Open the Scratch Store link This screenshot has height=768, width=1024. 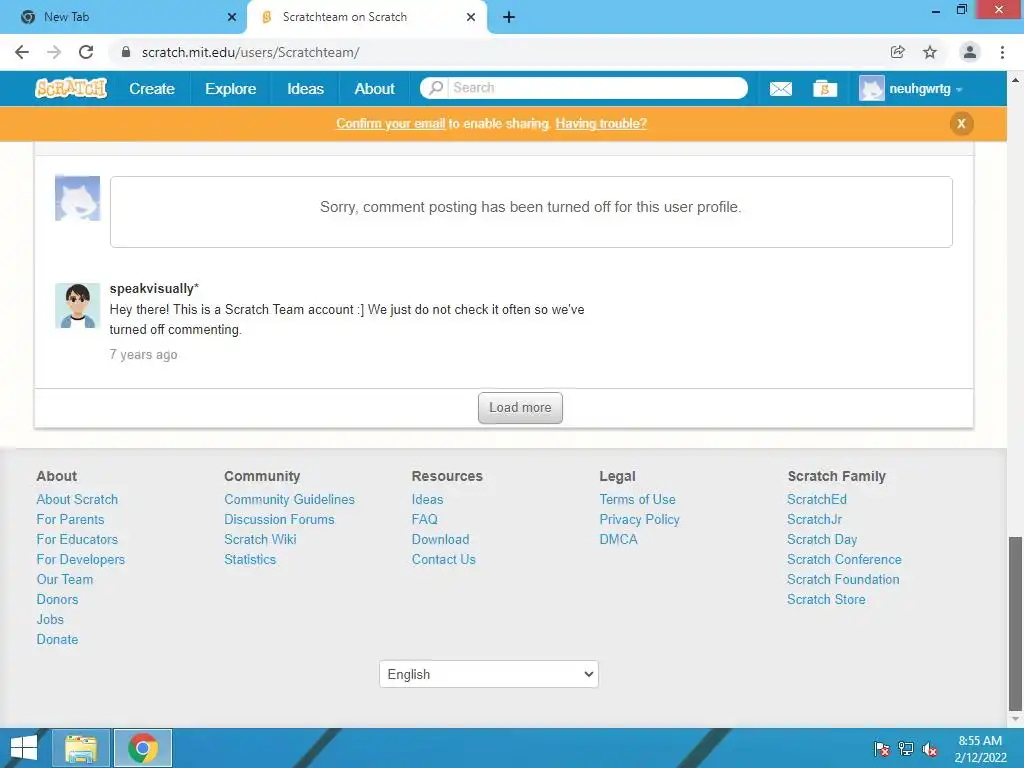(826, 600)
